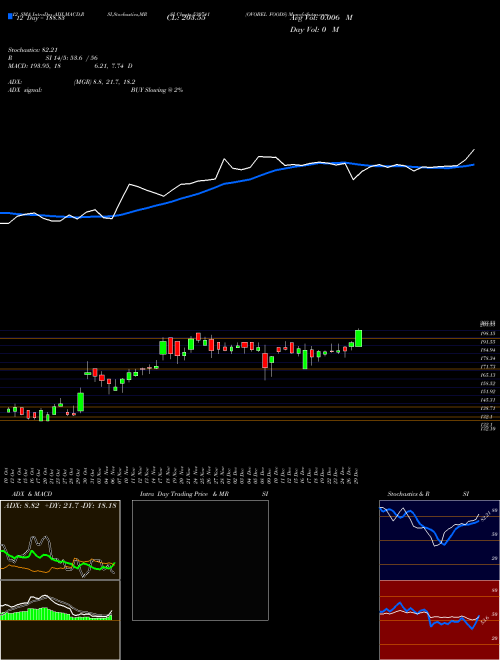The height and width of the screenshot is (660, 500).
Task: Select the 'Avg Vol: 0.006 M' text
Action: pos(321,18)
